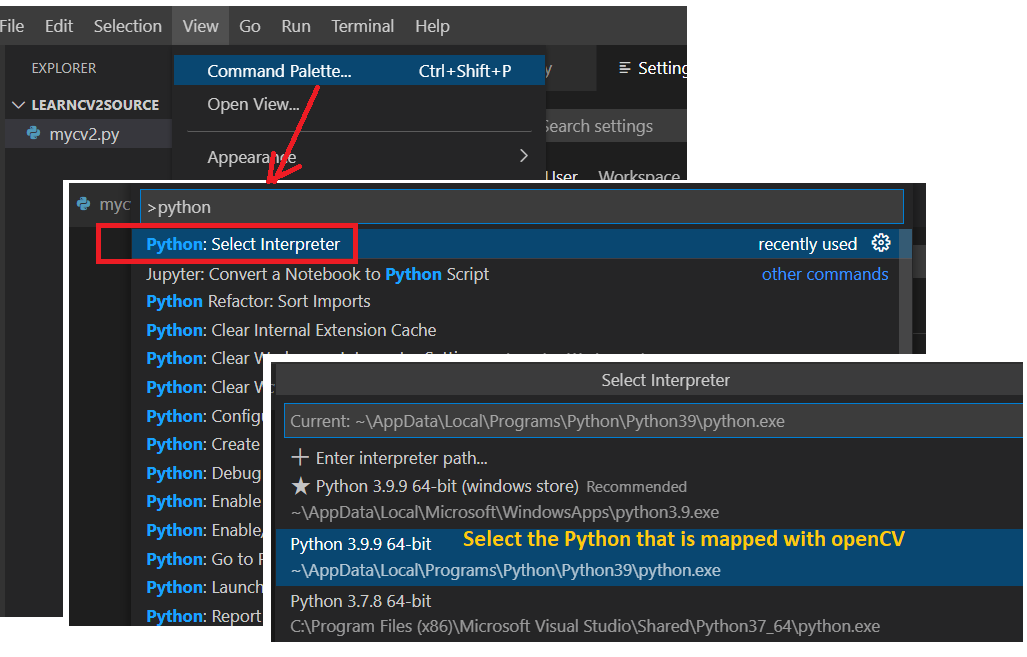Screen dimensions: 1027x657
Task: Click the plus icon for Enter interpreter path
Action: [300, 458]
